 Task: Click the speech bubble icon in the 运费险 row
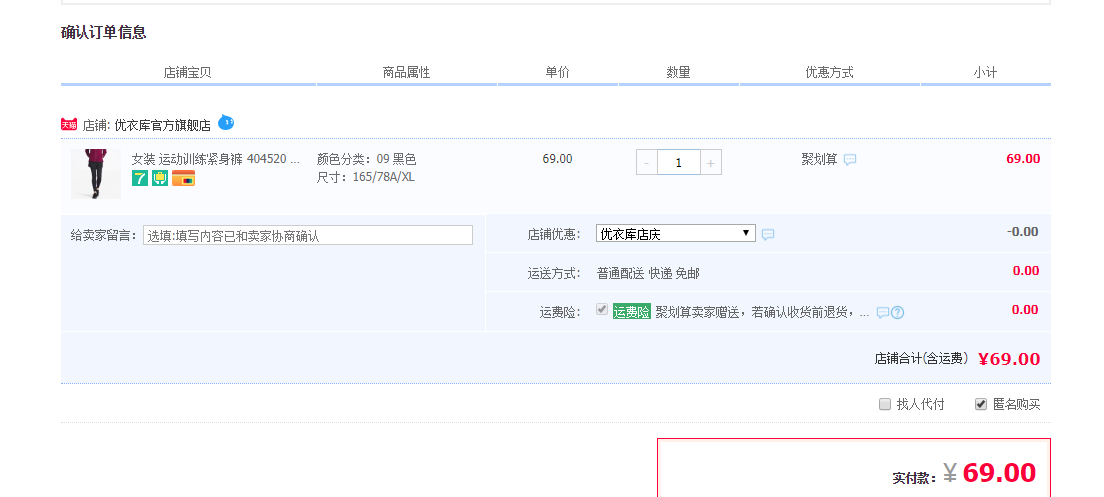coord(882,313)
